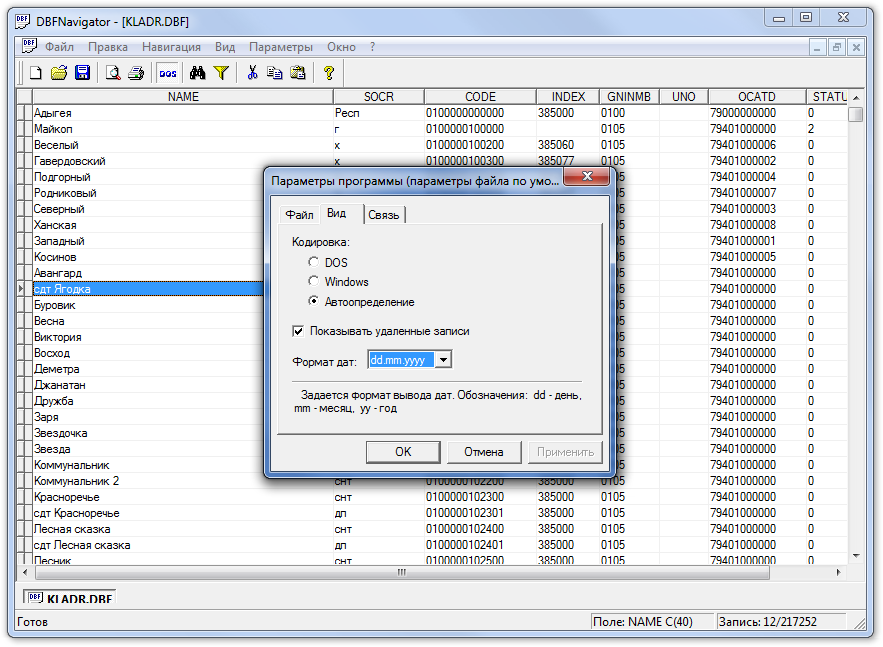
Task: Toggle Показывать удаленные записи checkbox
Action: 298,331
